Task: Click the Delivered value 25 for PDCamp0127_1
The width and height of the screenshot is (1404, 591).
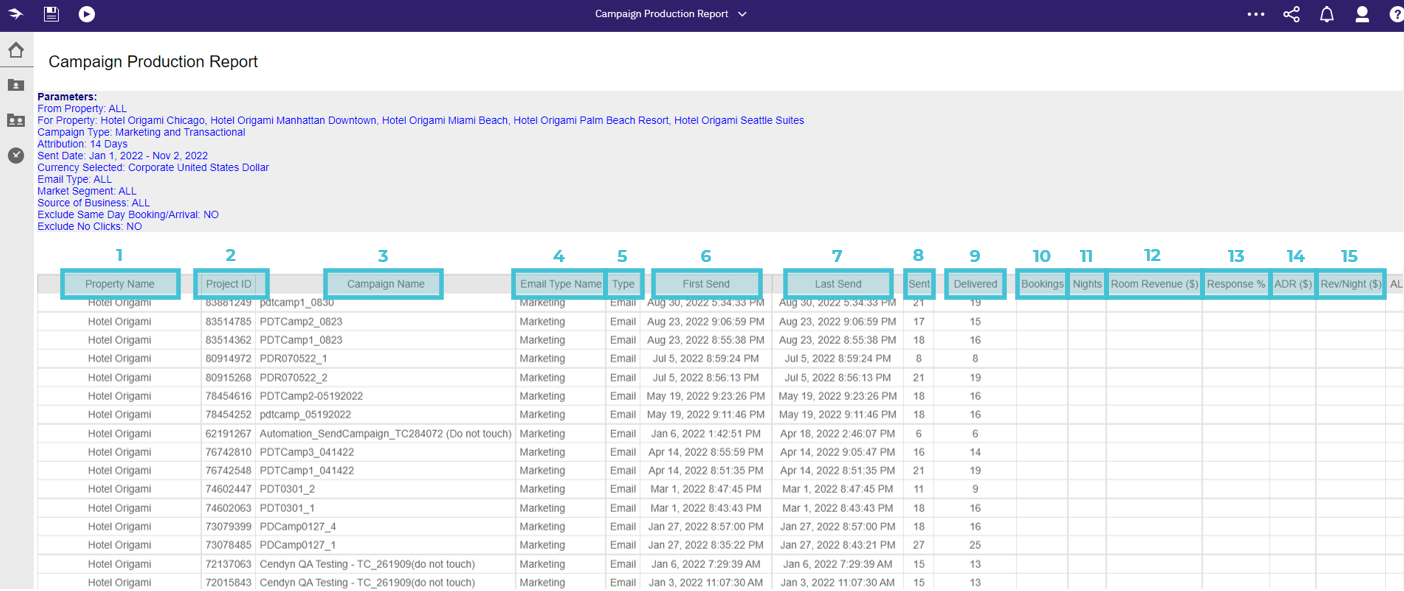Action: (975, 545)
